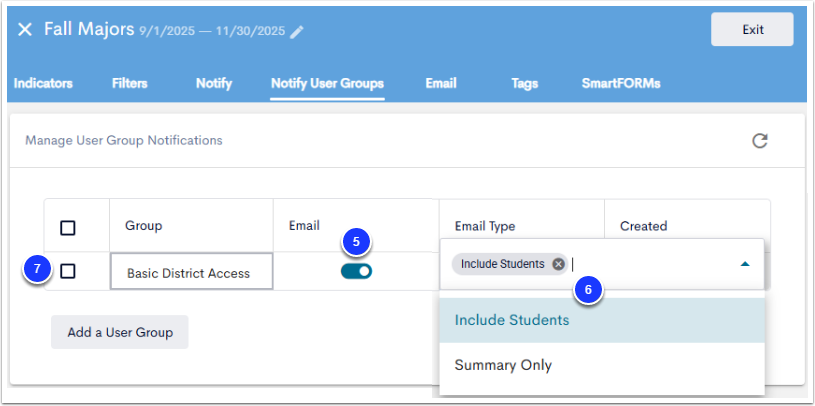Open the SmartFORMs tab
This screenshot has width=815, height=406.
pos(621,83)
